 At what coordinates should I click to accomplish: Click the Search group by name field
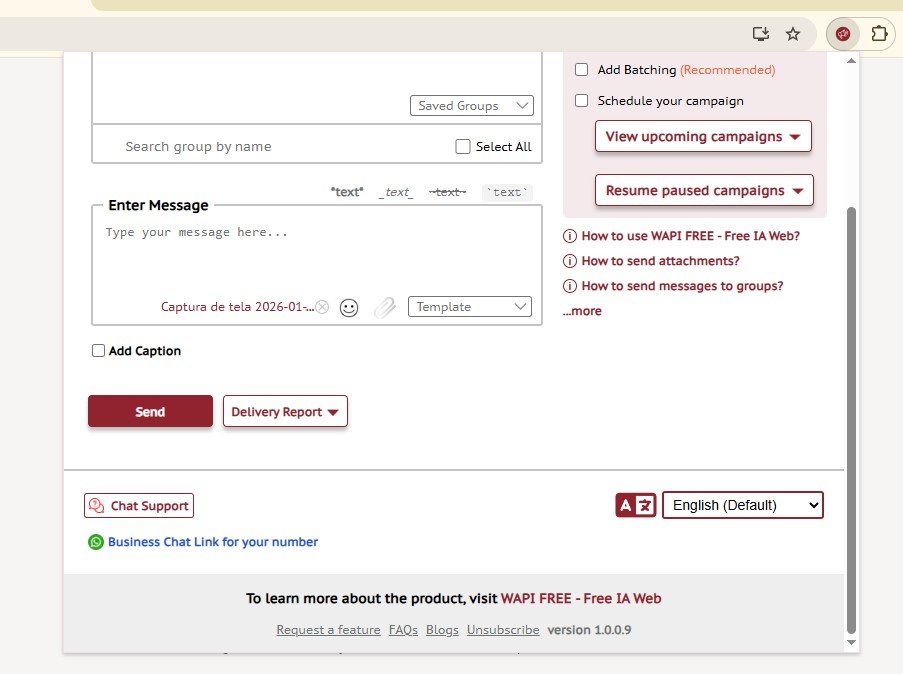[270, 147]
